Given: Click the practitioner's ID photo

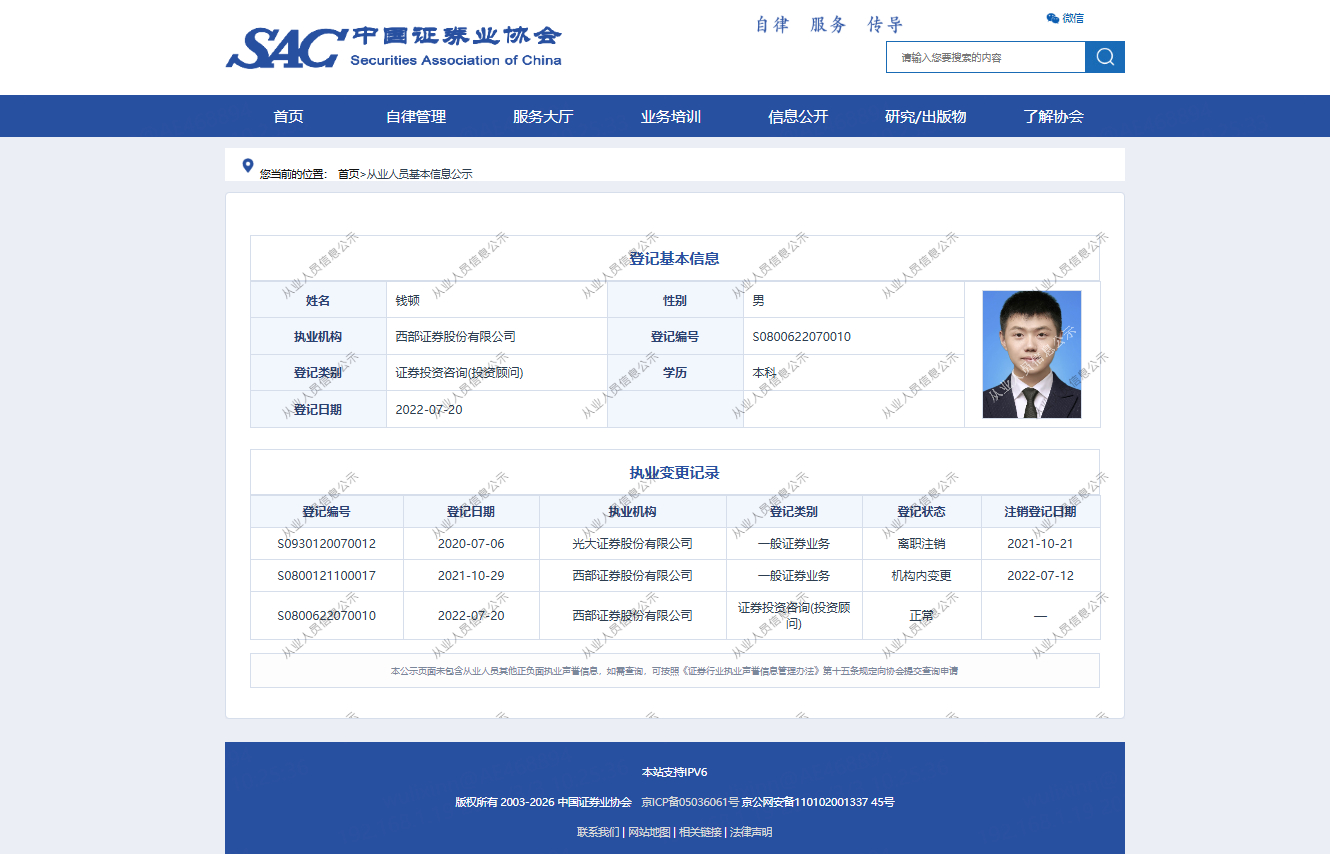Looking at the screenshot, I should point(1031,354).
